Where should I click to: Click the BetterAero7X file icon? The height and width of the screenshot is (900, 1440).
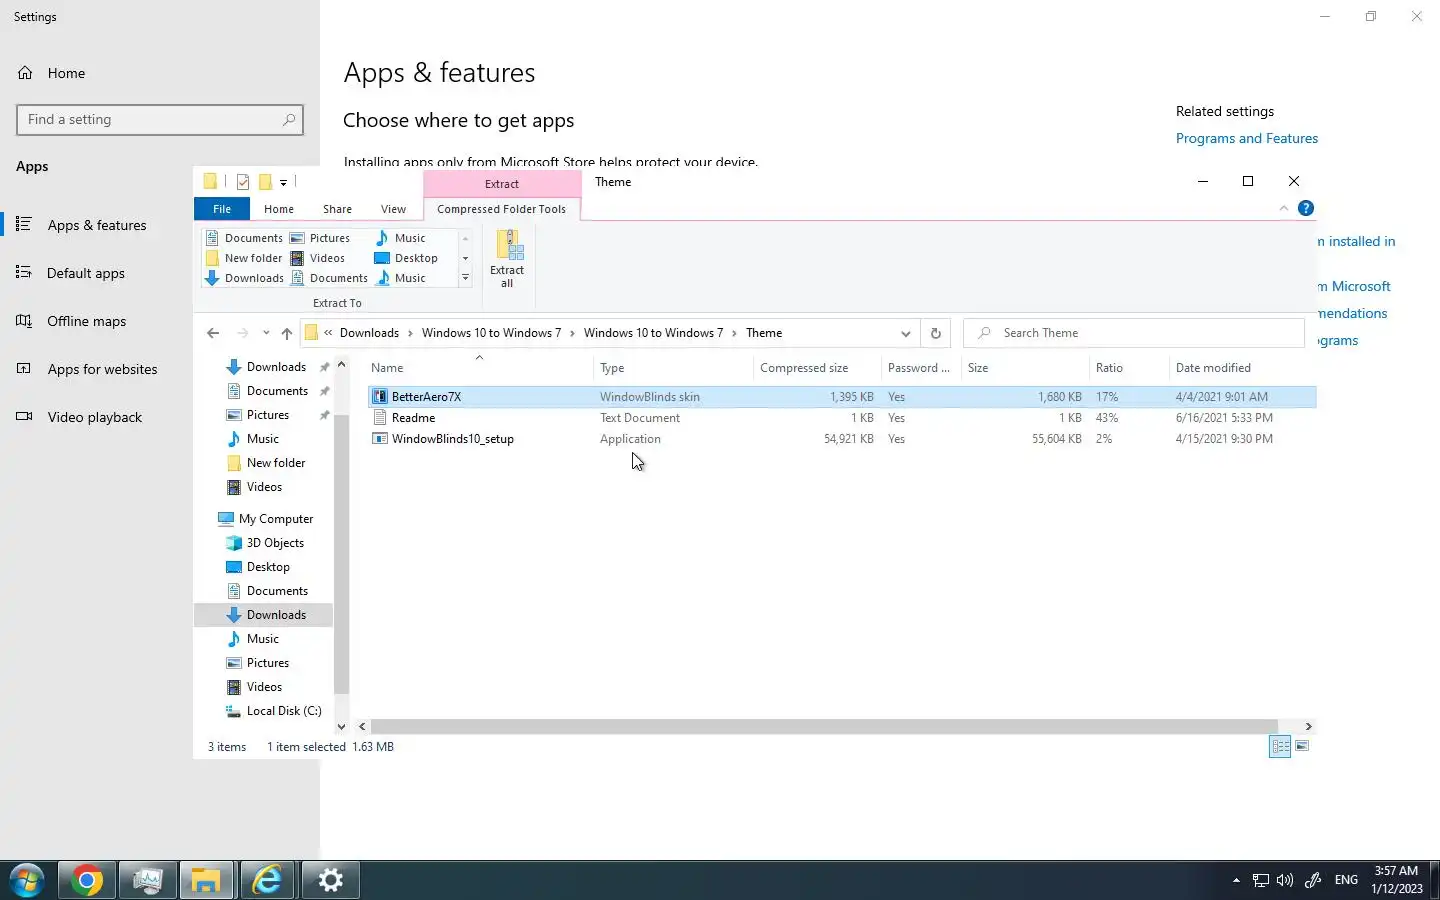(x=380, y=397)
